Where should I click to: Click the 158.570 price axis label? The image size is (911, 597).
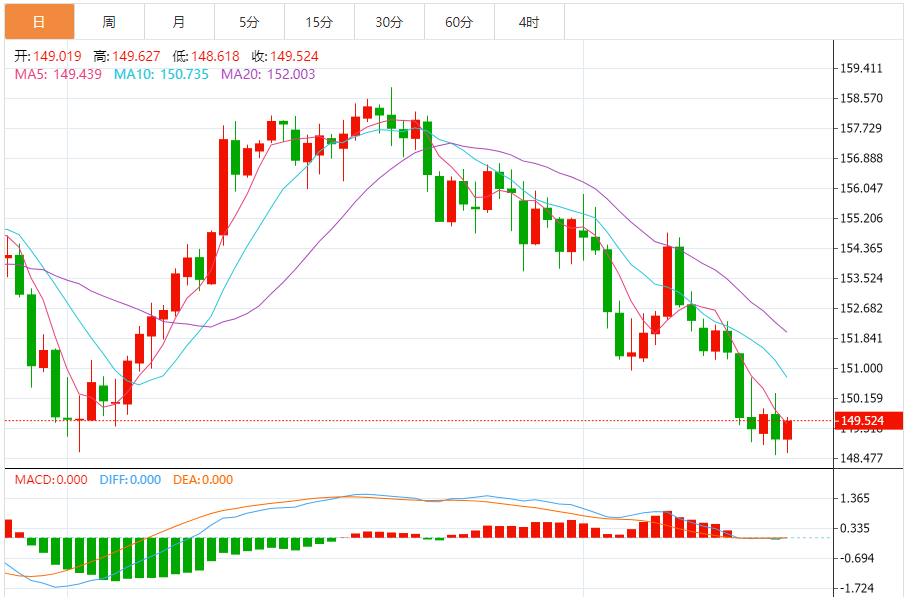tap(861, 98)
